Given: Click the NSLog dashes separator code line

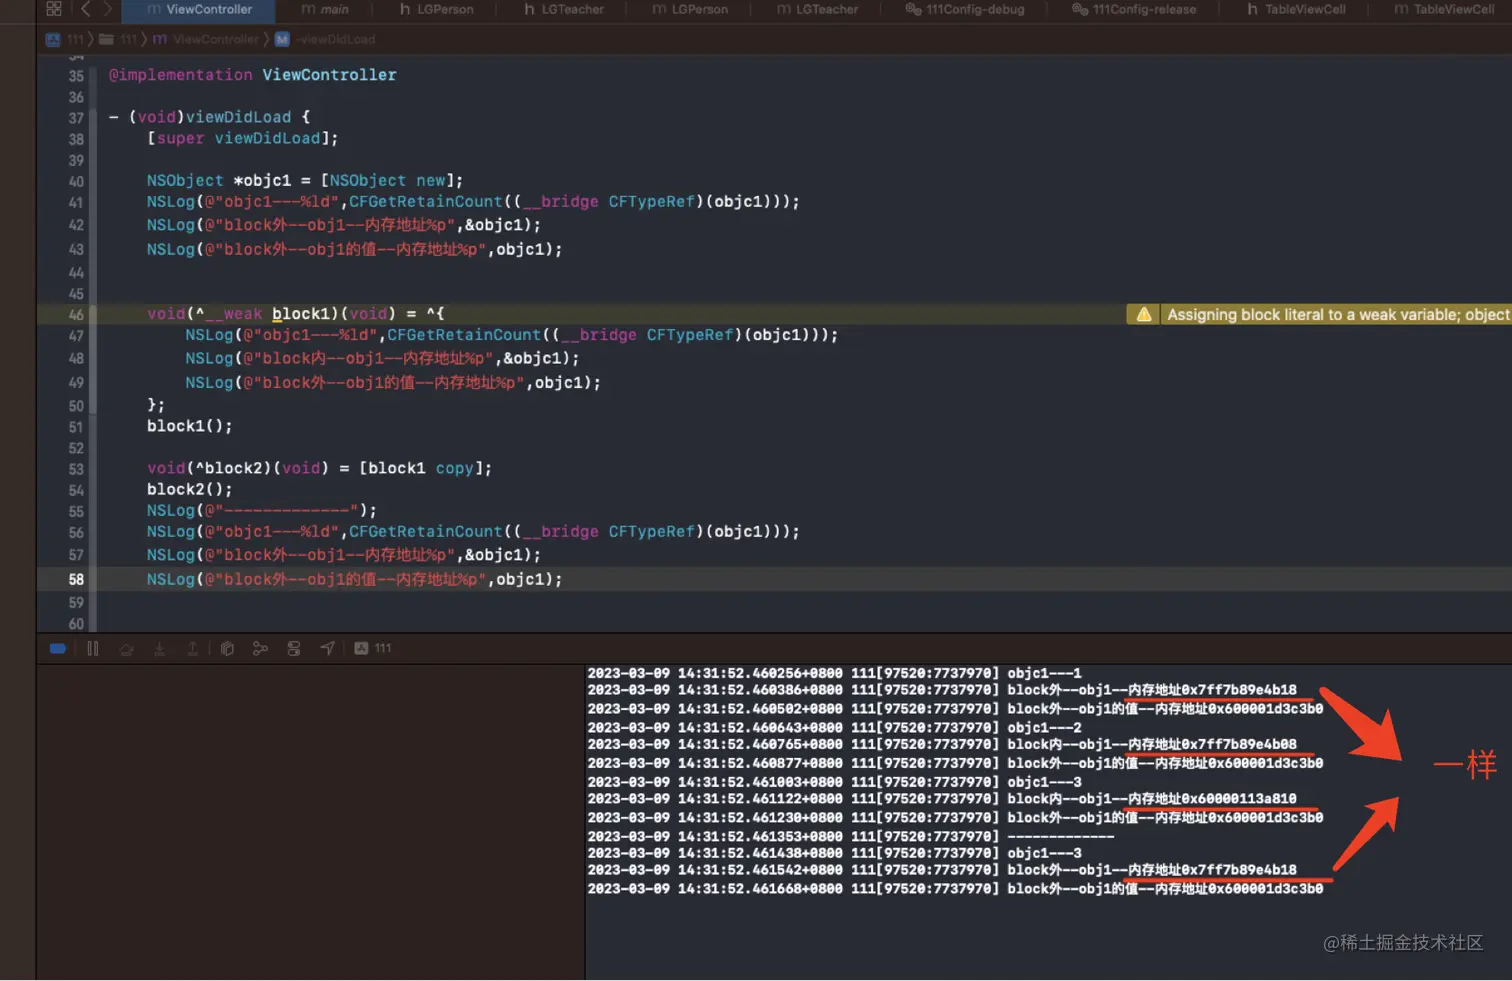Looking at the screenshot, I should tap(261, 510).
